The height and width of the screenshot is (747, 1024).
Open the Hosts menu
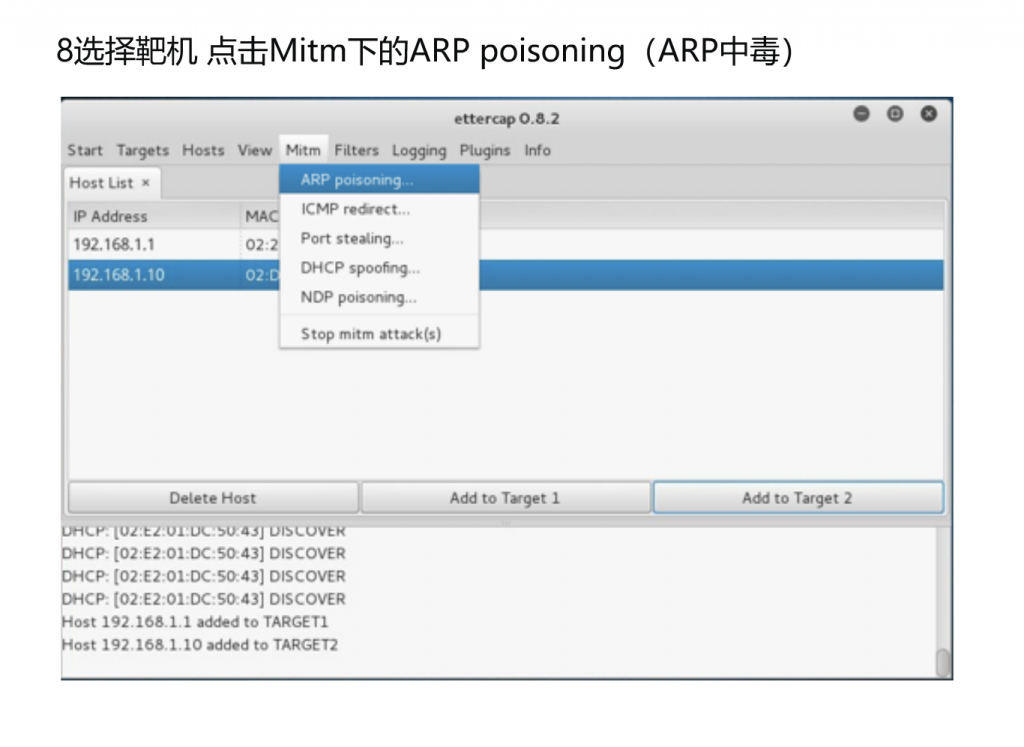click(203, 150)
